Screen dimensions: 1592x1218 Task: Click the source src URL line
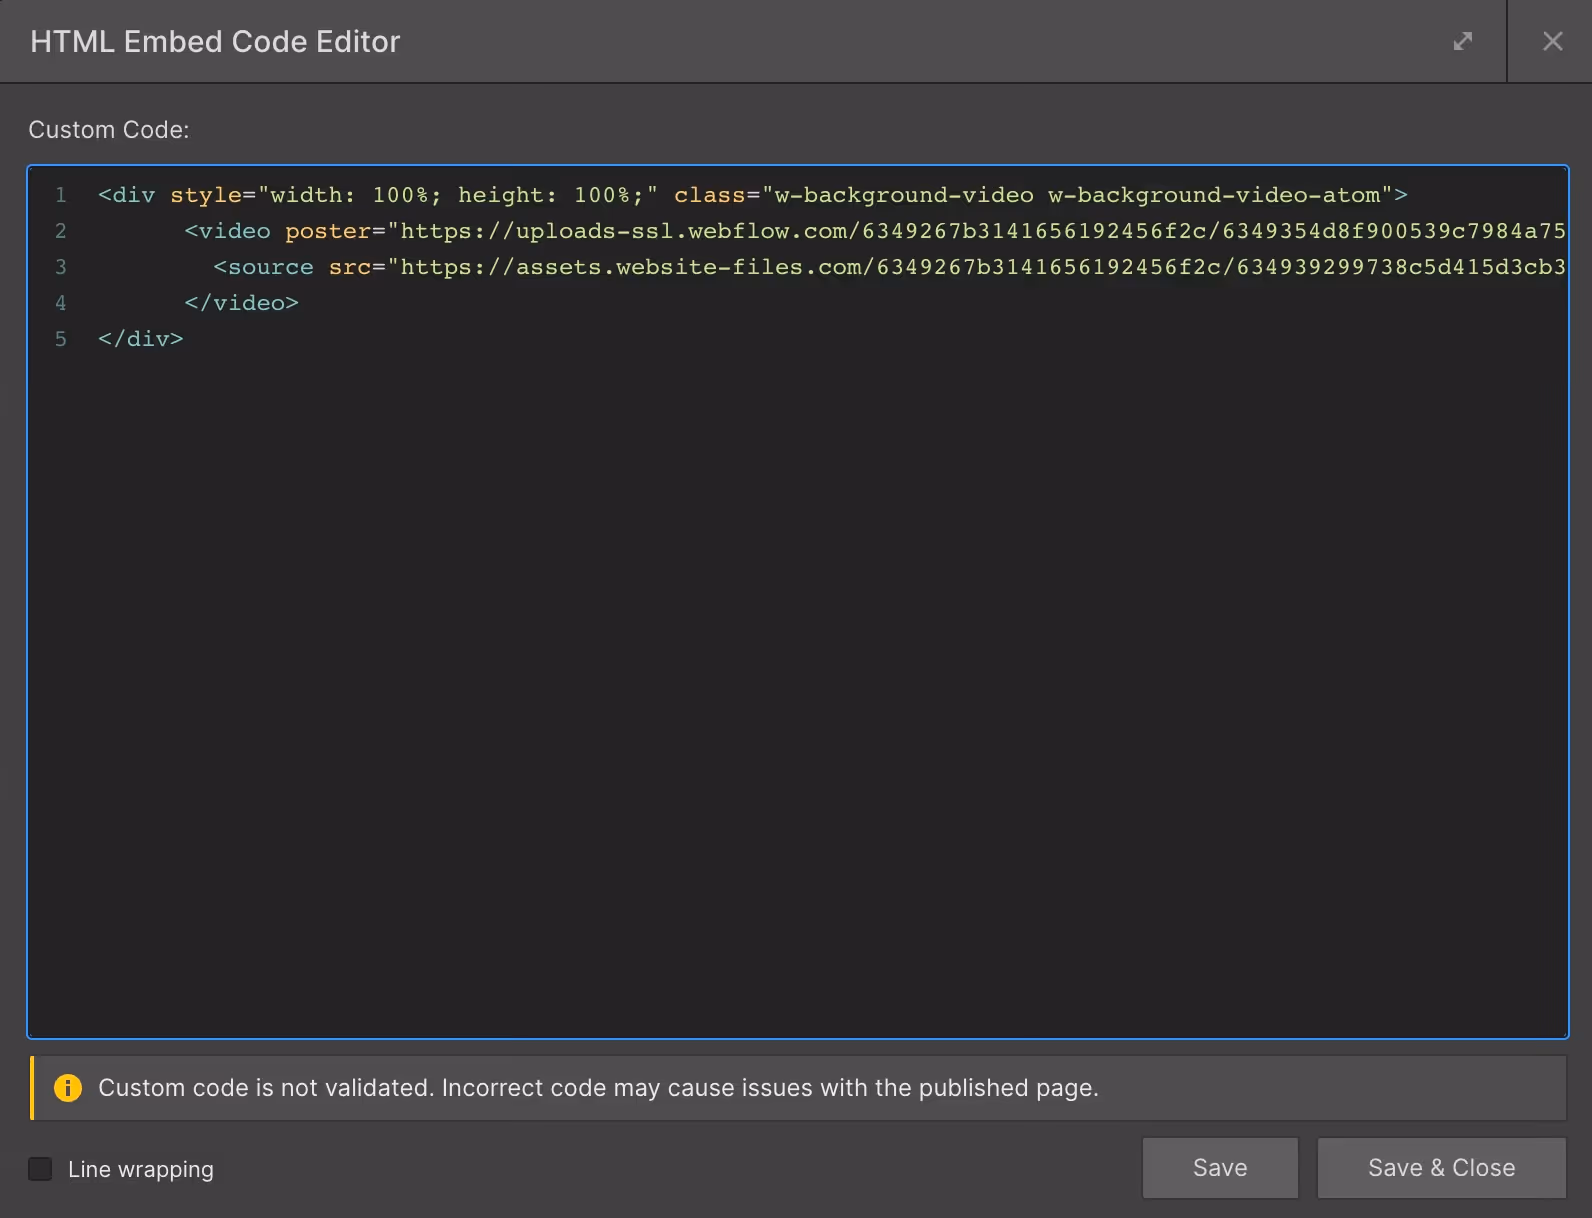coord(889,267)
